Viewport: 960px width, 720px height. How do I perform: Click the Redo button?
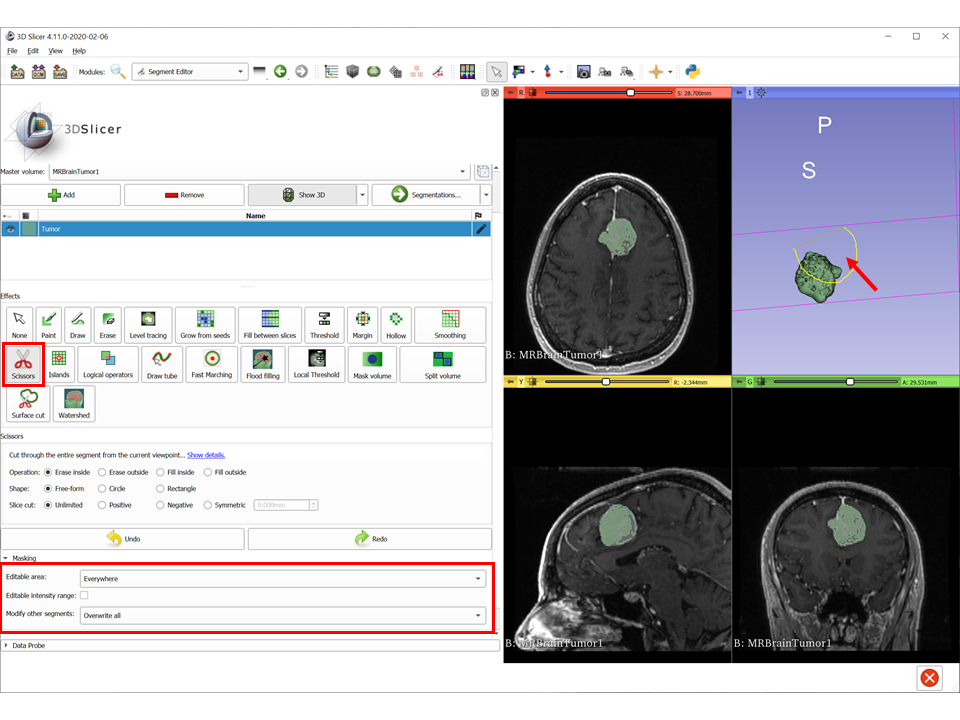click(x=370, y=539)
